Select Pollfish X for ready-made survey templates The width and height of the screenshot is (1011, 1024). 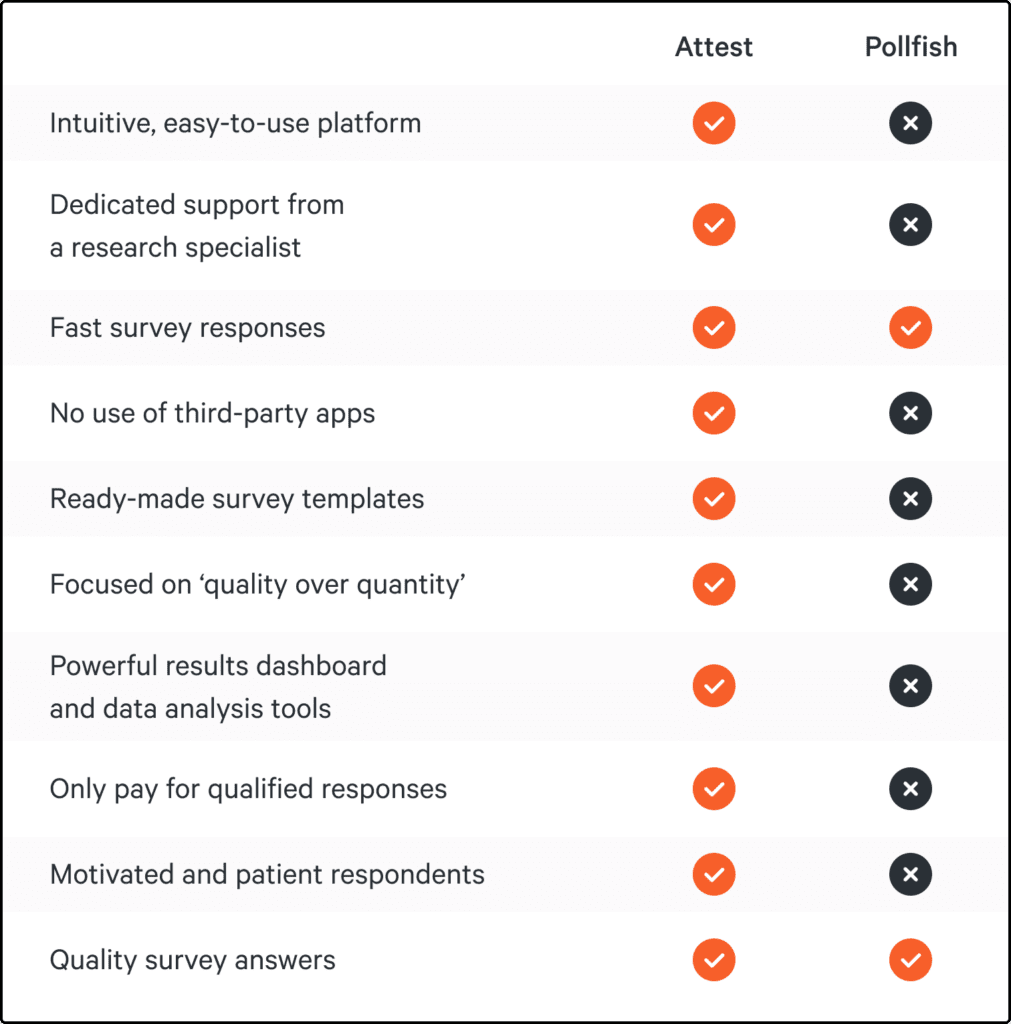click(x=910, y=499)
